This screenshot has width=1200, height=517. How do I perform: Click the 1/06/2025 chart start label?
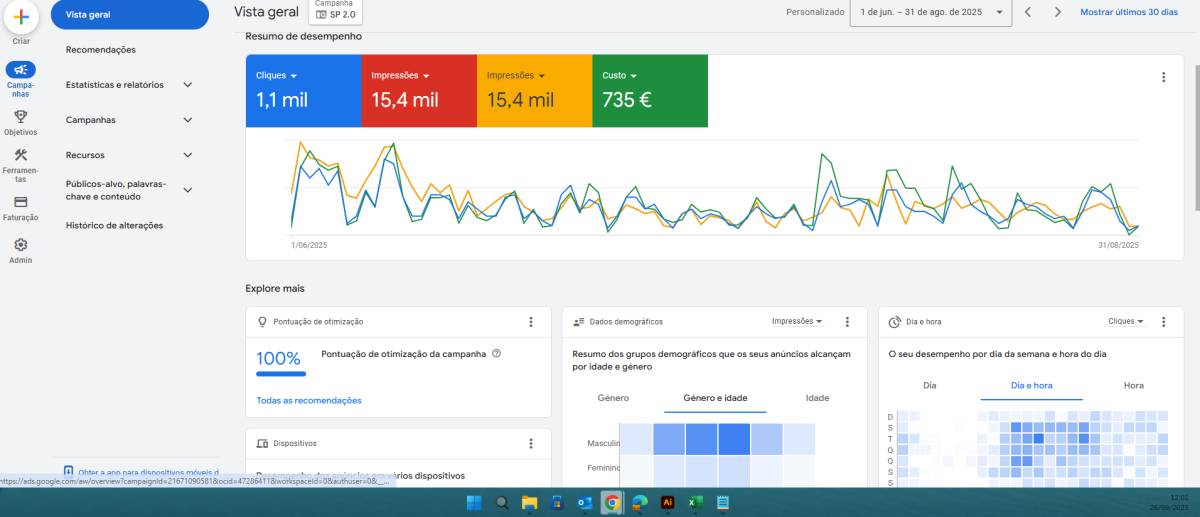click(x=309, y=245)
